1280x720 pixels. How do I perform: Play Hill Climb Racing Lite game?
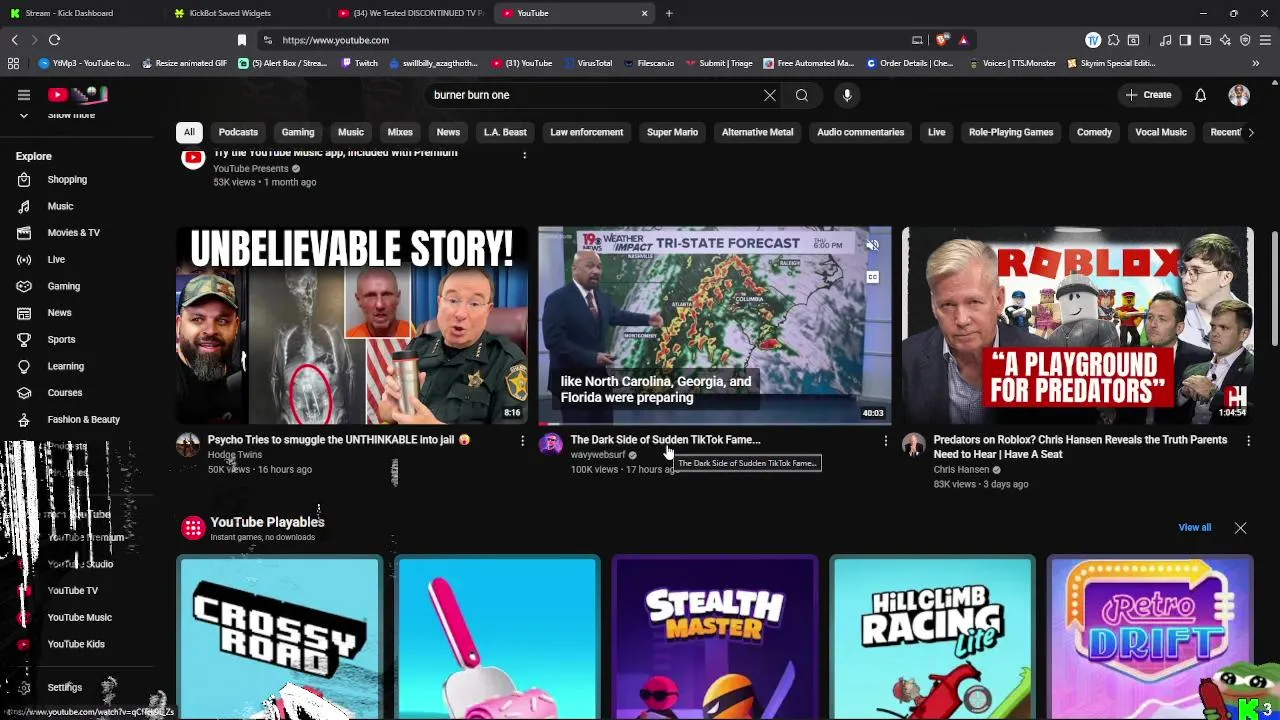tap(932, 638)
